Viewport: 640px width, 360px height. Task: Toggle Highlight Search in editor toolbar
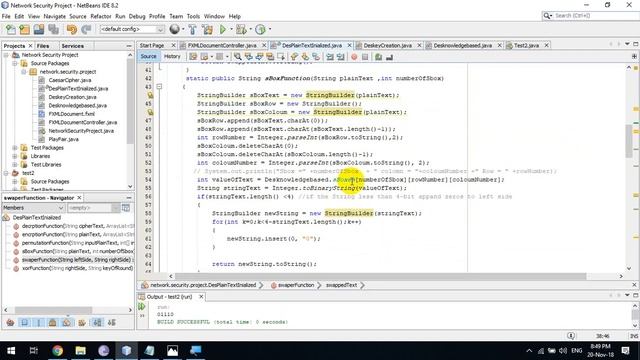[x=270, y=57]
